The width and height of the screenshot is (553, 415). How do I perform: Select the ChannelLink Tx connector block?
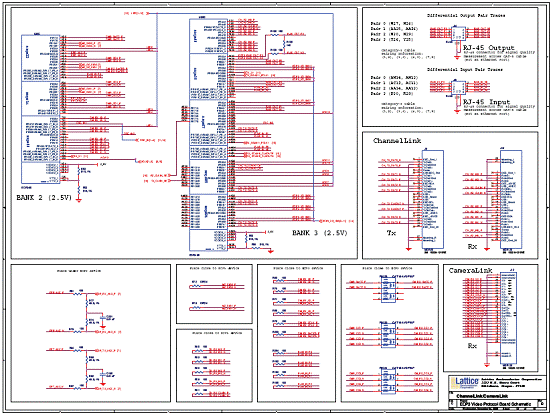coord(433,200)
